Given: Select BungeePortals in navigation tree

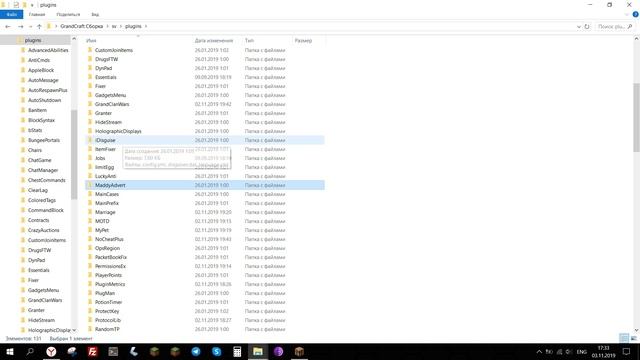Looking at the screenshot, I should pyautogui.click(x=44, y=140).
